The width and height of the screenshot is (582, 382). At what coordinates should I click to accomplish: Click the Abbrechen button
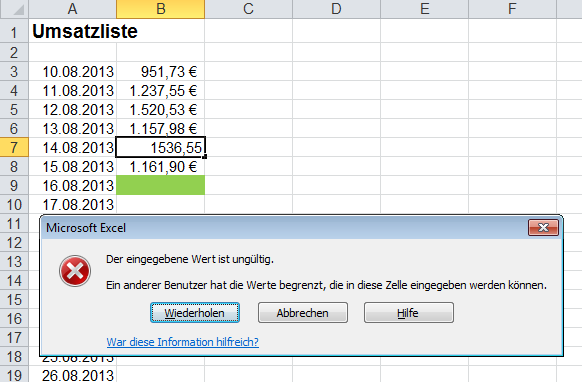tap(303, 313)
